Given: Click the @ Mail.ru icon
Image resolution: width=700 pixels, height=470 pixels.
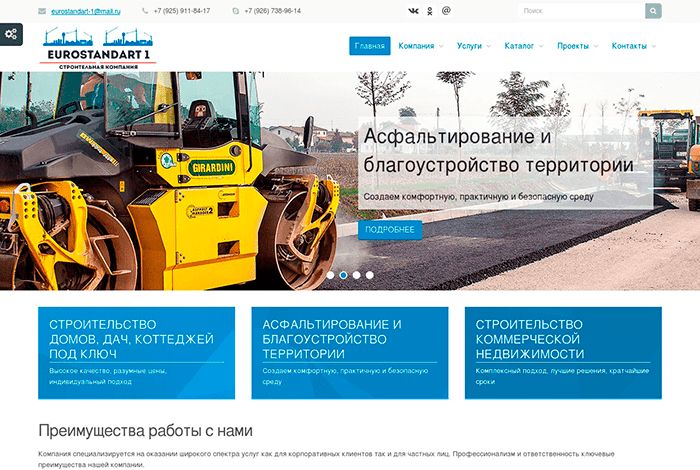Looking at the screenshot, I should (446, 11).
